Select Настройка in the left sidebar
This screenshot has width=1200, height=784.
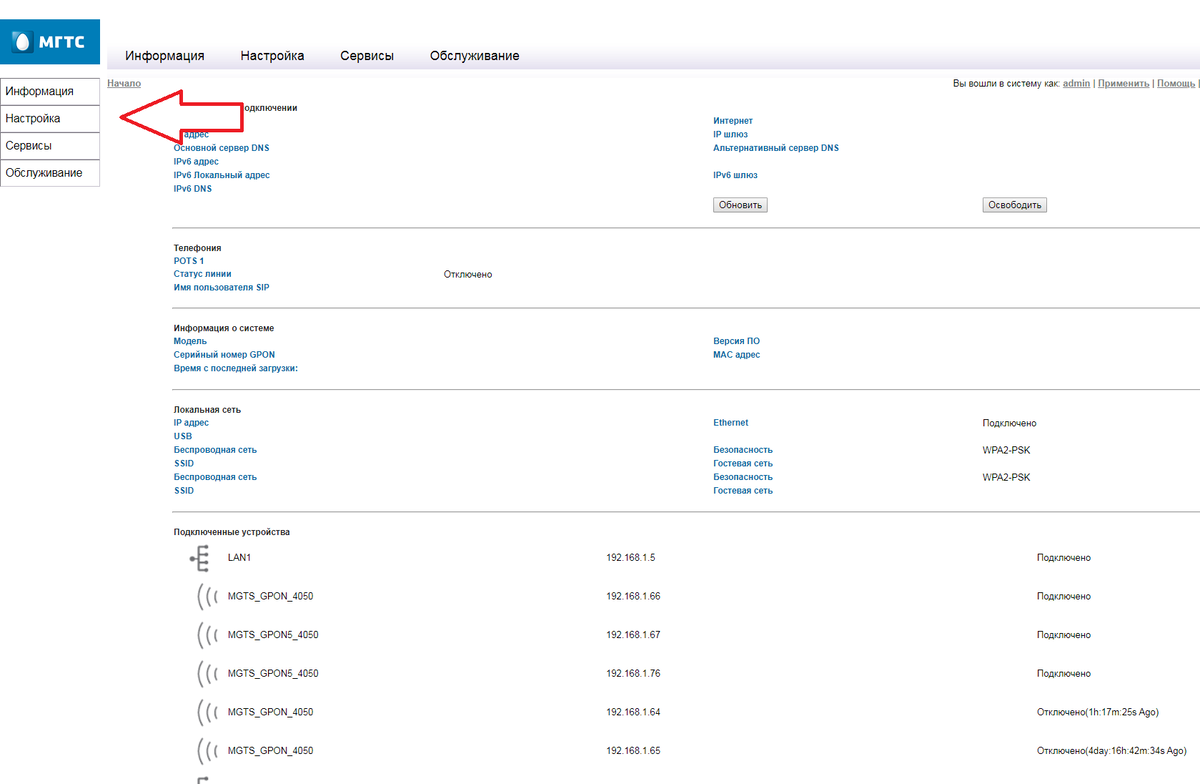click(50, 118)
